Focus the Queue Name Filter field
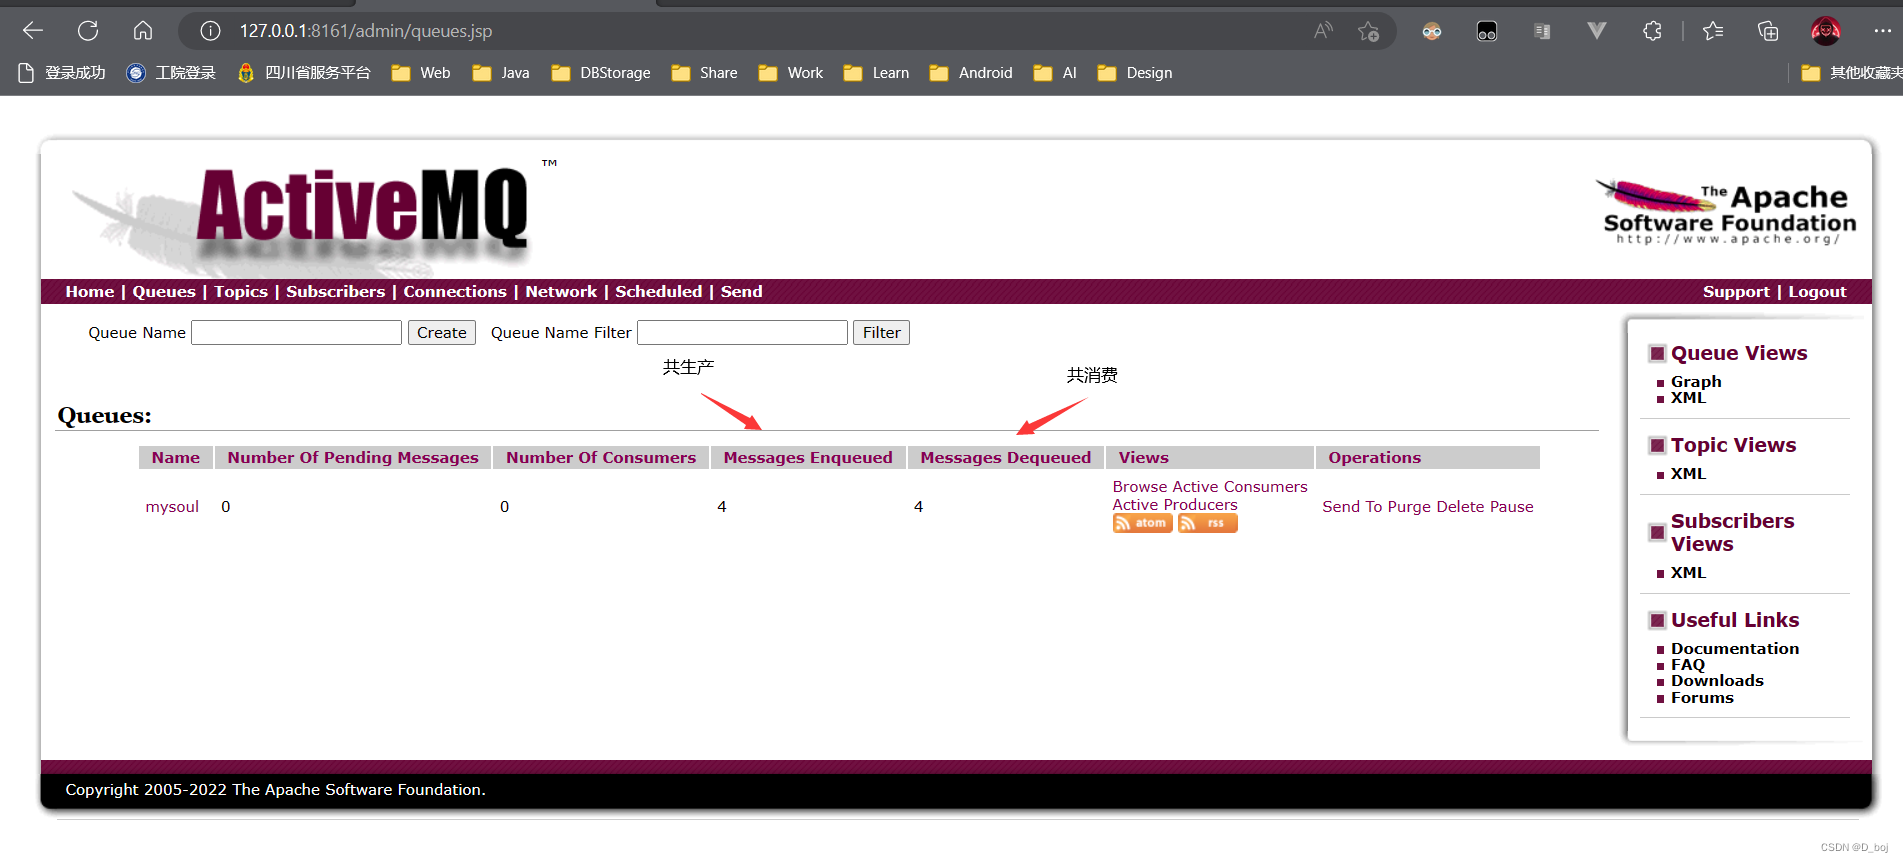Viewport: 1903px width, 862px height. coord(742,332)
